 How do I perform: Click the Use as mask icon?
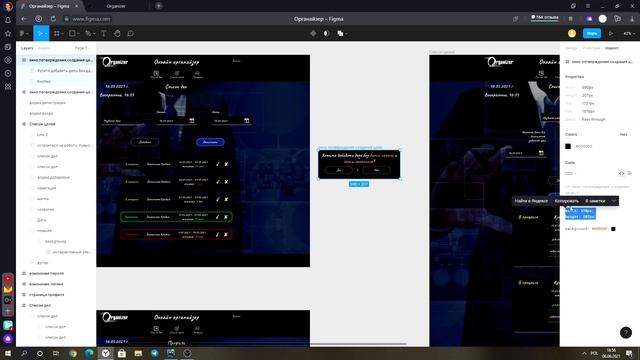[327, 33]
